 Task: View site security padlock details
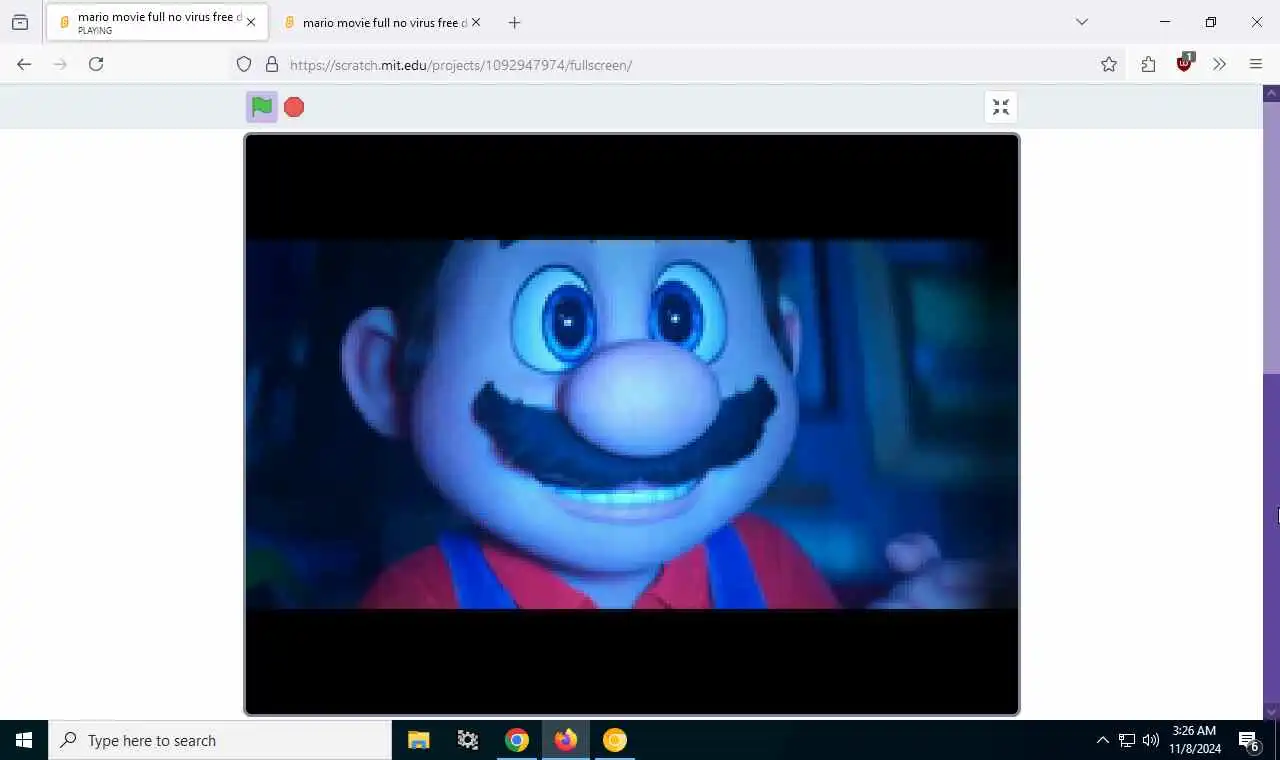(272, 65)
